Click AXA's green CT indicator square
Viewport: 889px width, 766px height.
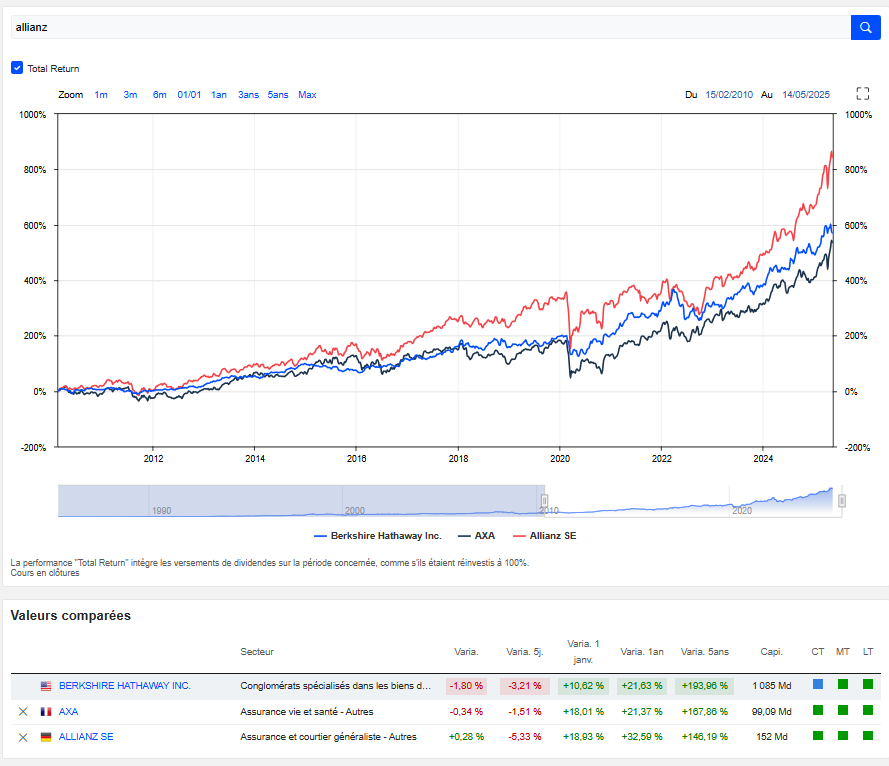tap(818, 710)
